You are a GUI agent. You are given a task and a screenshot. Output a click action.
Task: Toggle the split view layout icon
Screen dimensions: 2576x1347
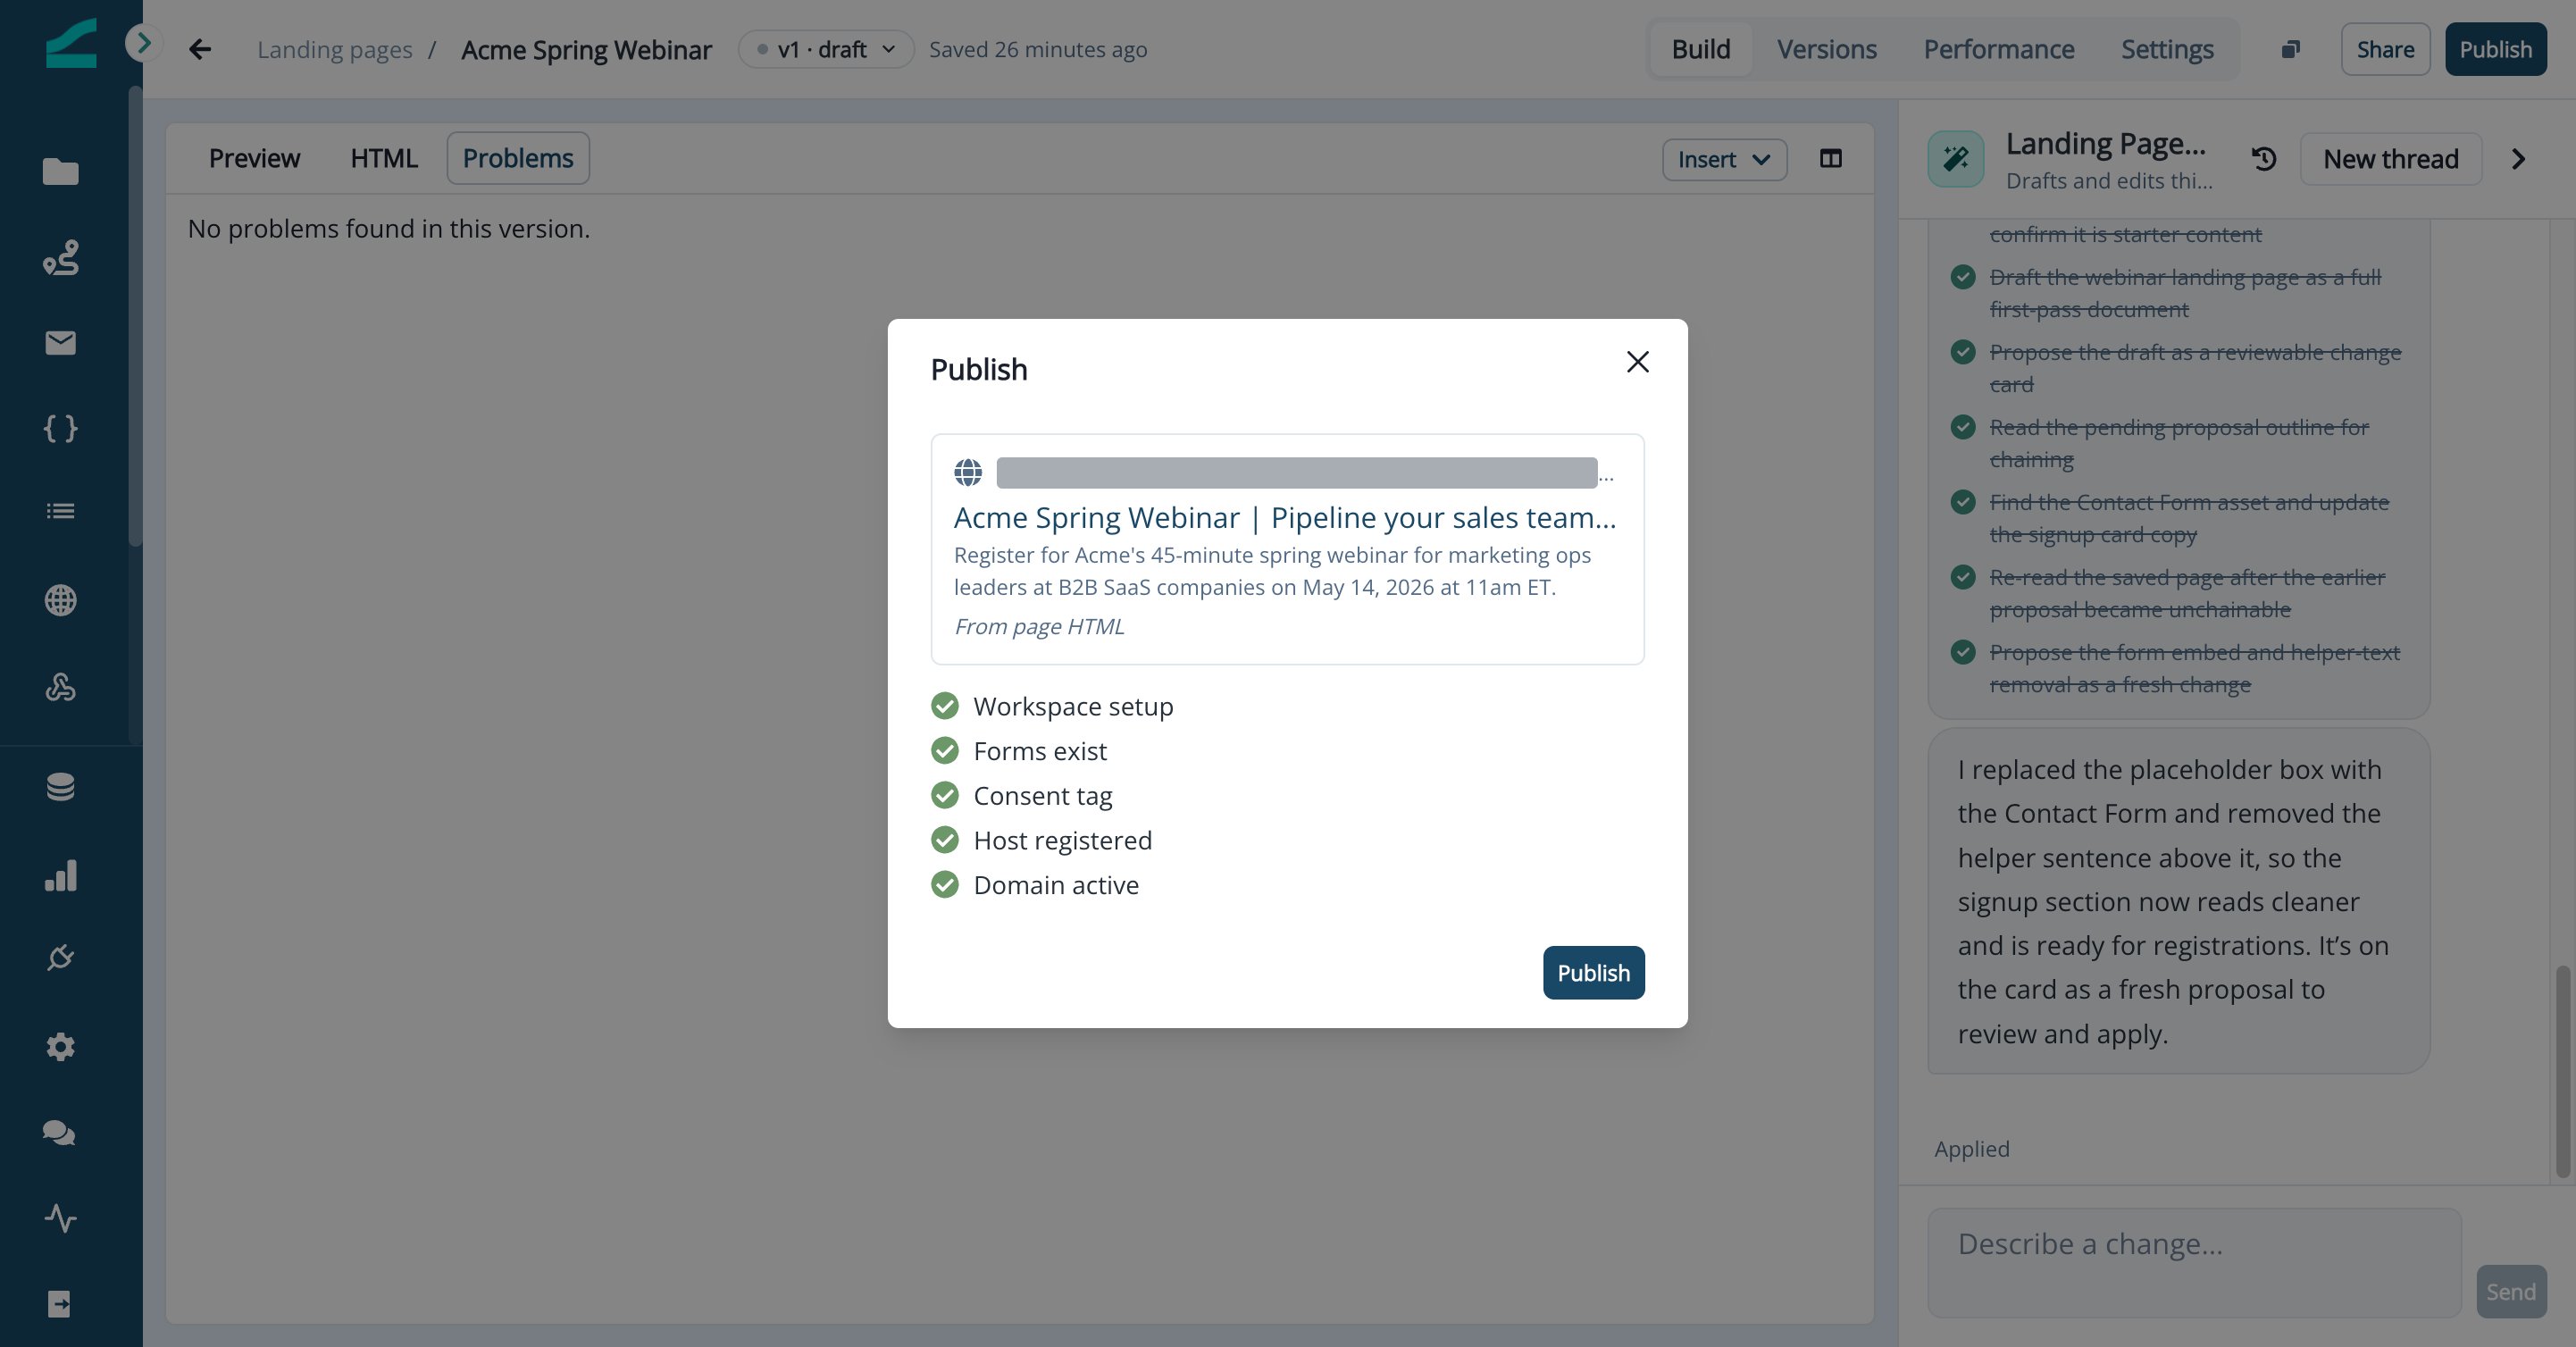(x=1831, y=158)
